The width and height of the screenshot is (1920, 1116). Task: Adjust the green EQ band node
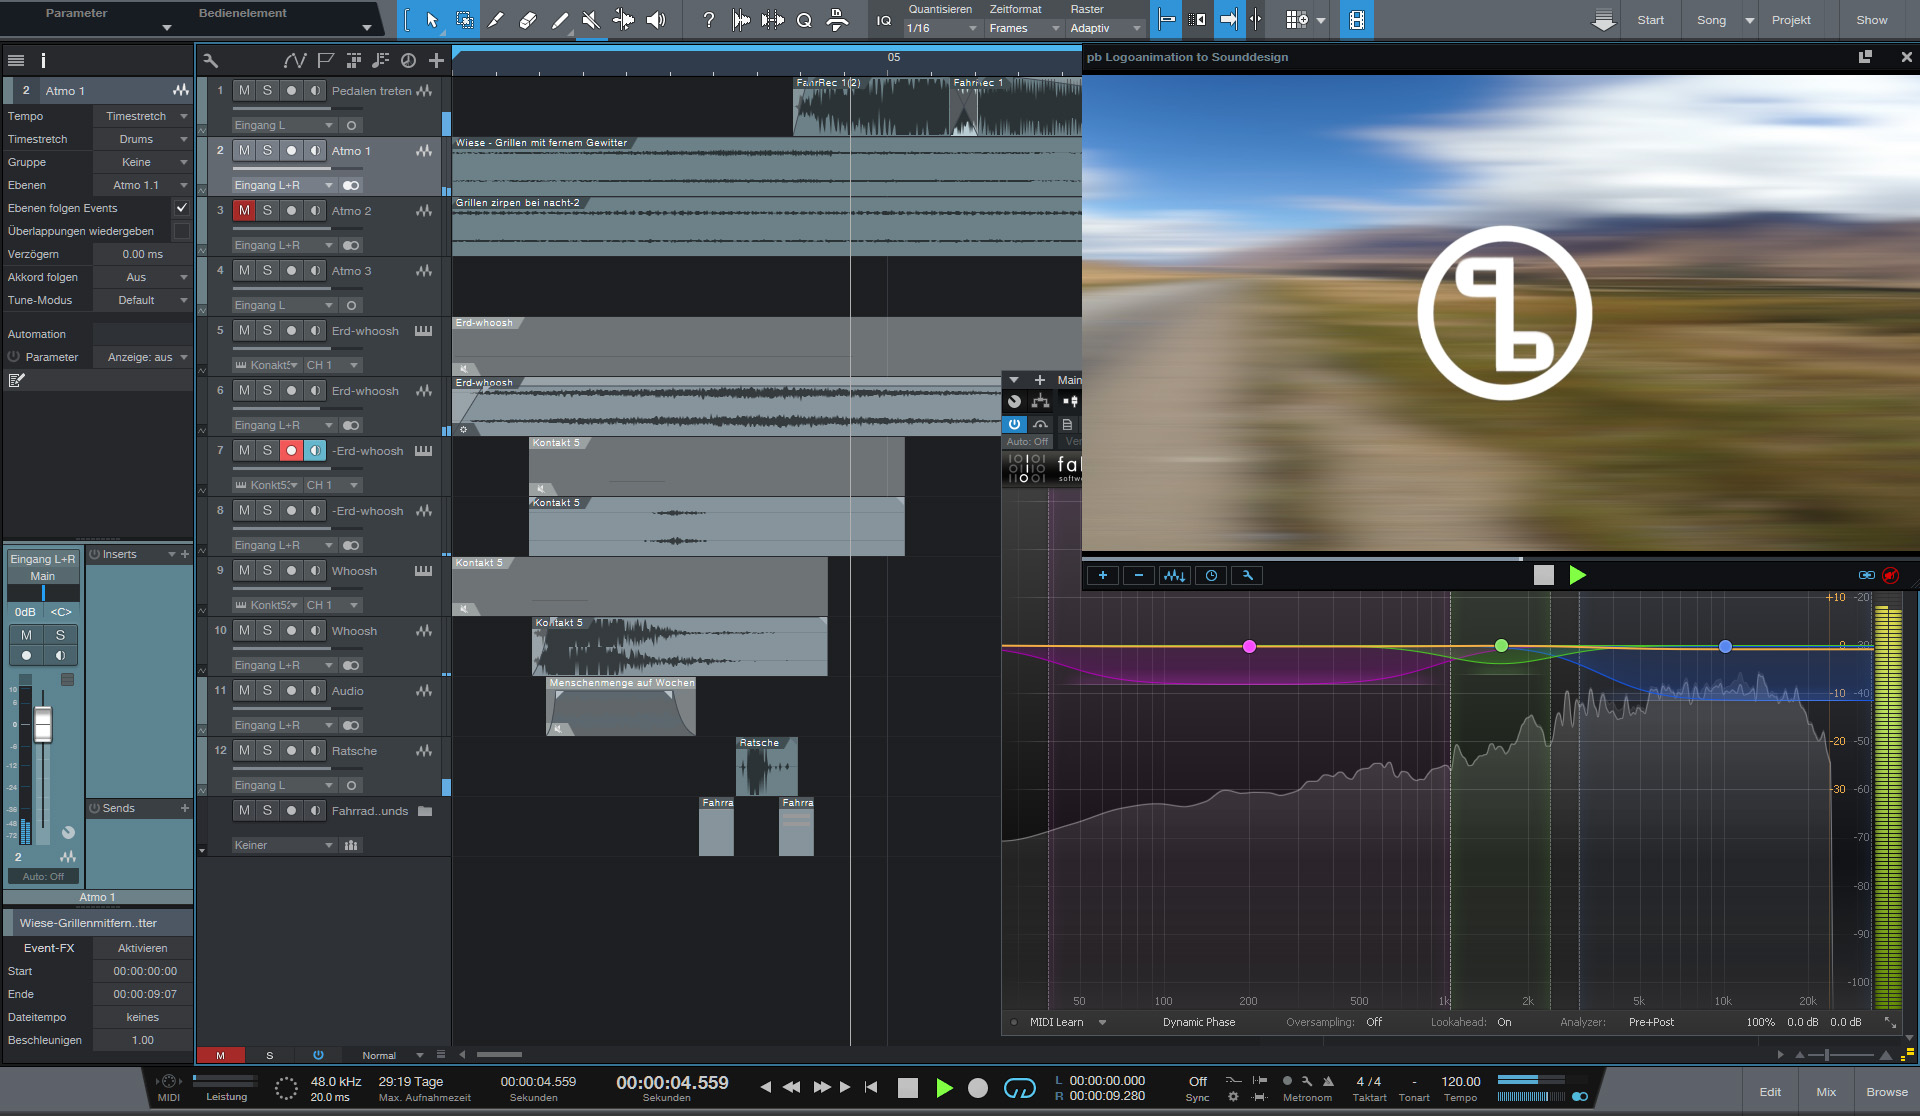click(x=1501, y=646)
